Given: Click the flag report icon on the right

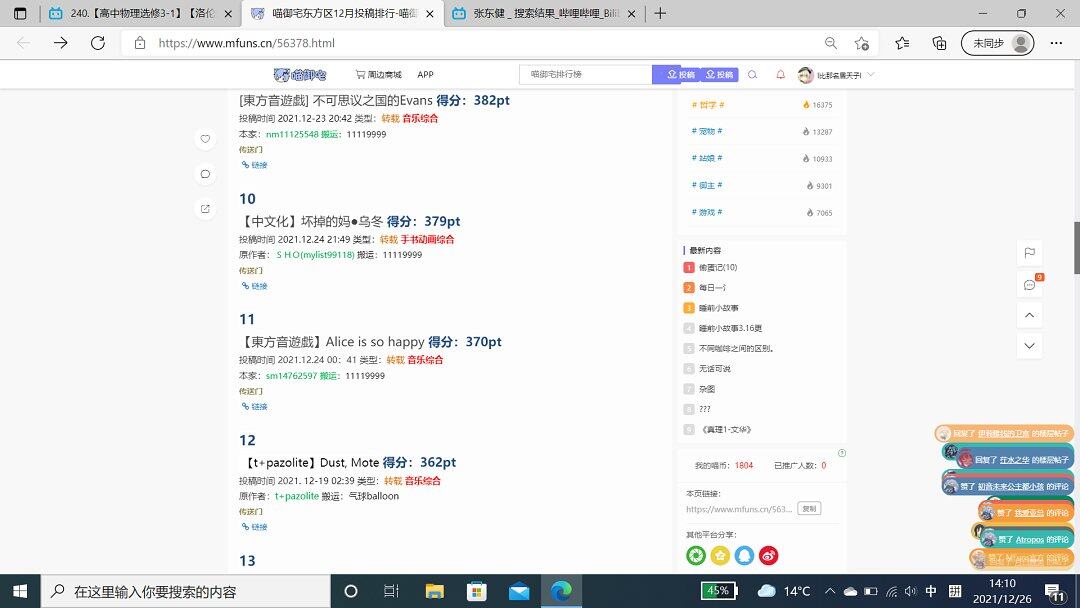Looking at the screenshot, I should (1029, 252).
